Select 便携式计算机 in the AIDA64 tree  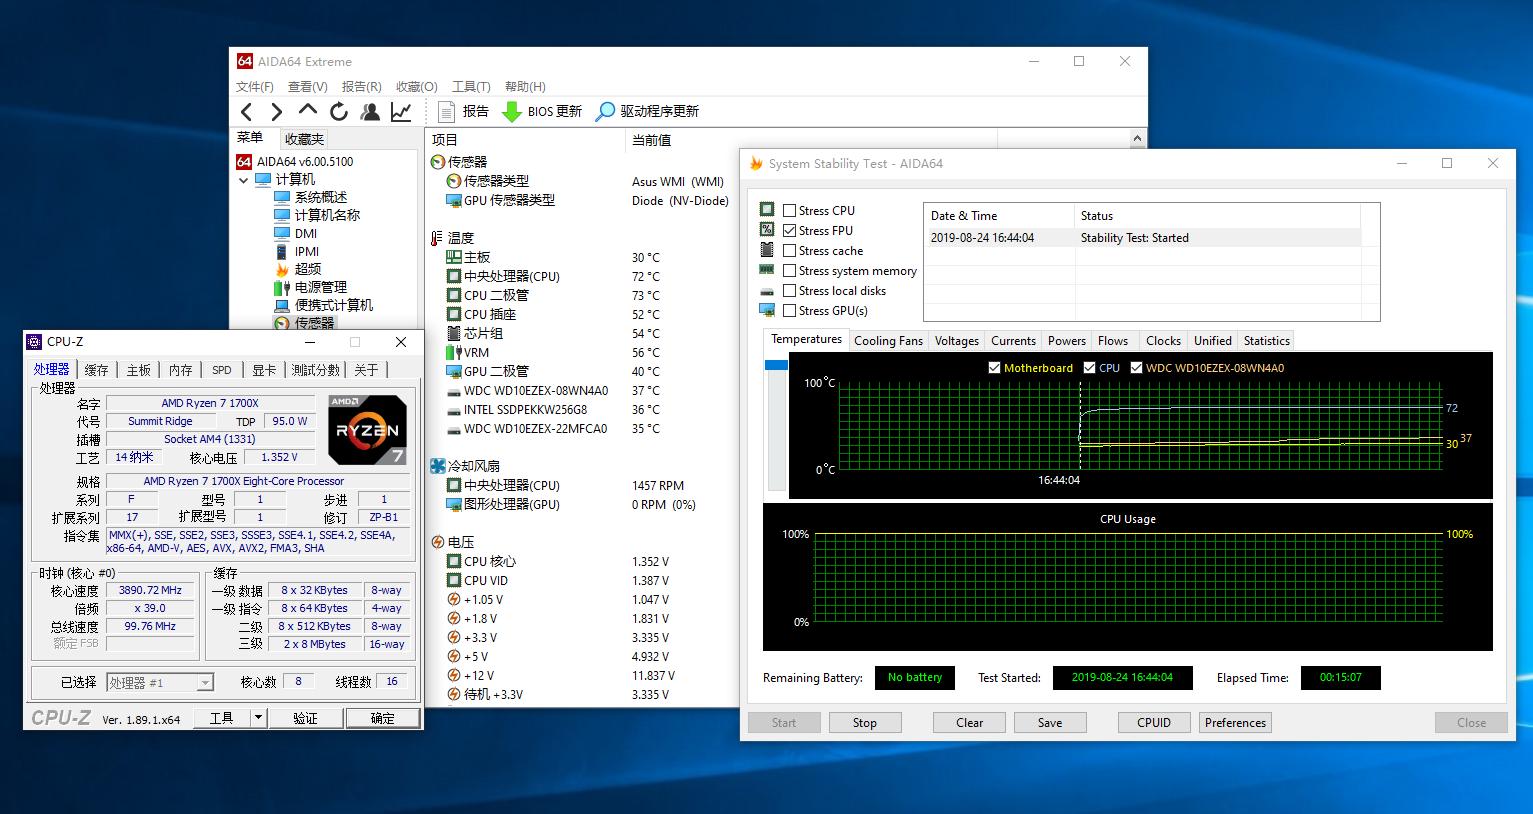[x=333, y=305]
